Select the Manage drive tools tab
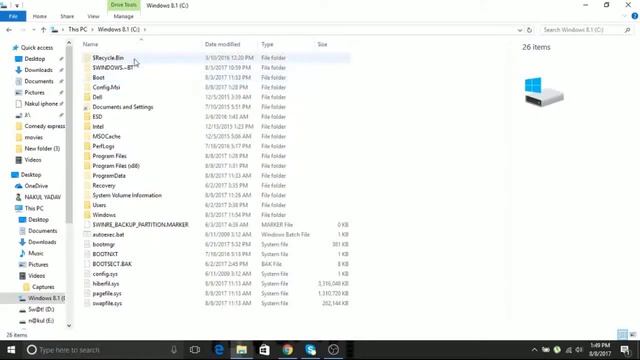The width and height of the screenshot is (640, 360). pyautogui.click(x=123, y=16)
